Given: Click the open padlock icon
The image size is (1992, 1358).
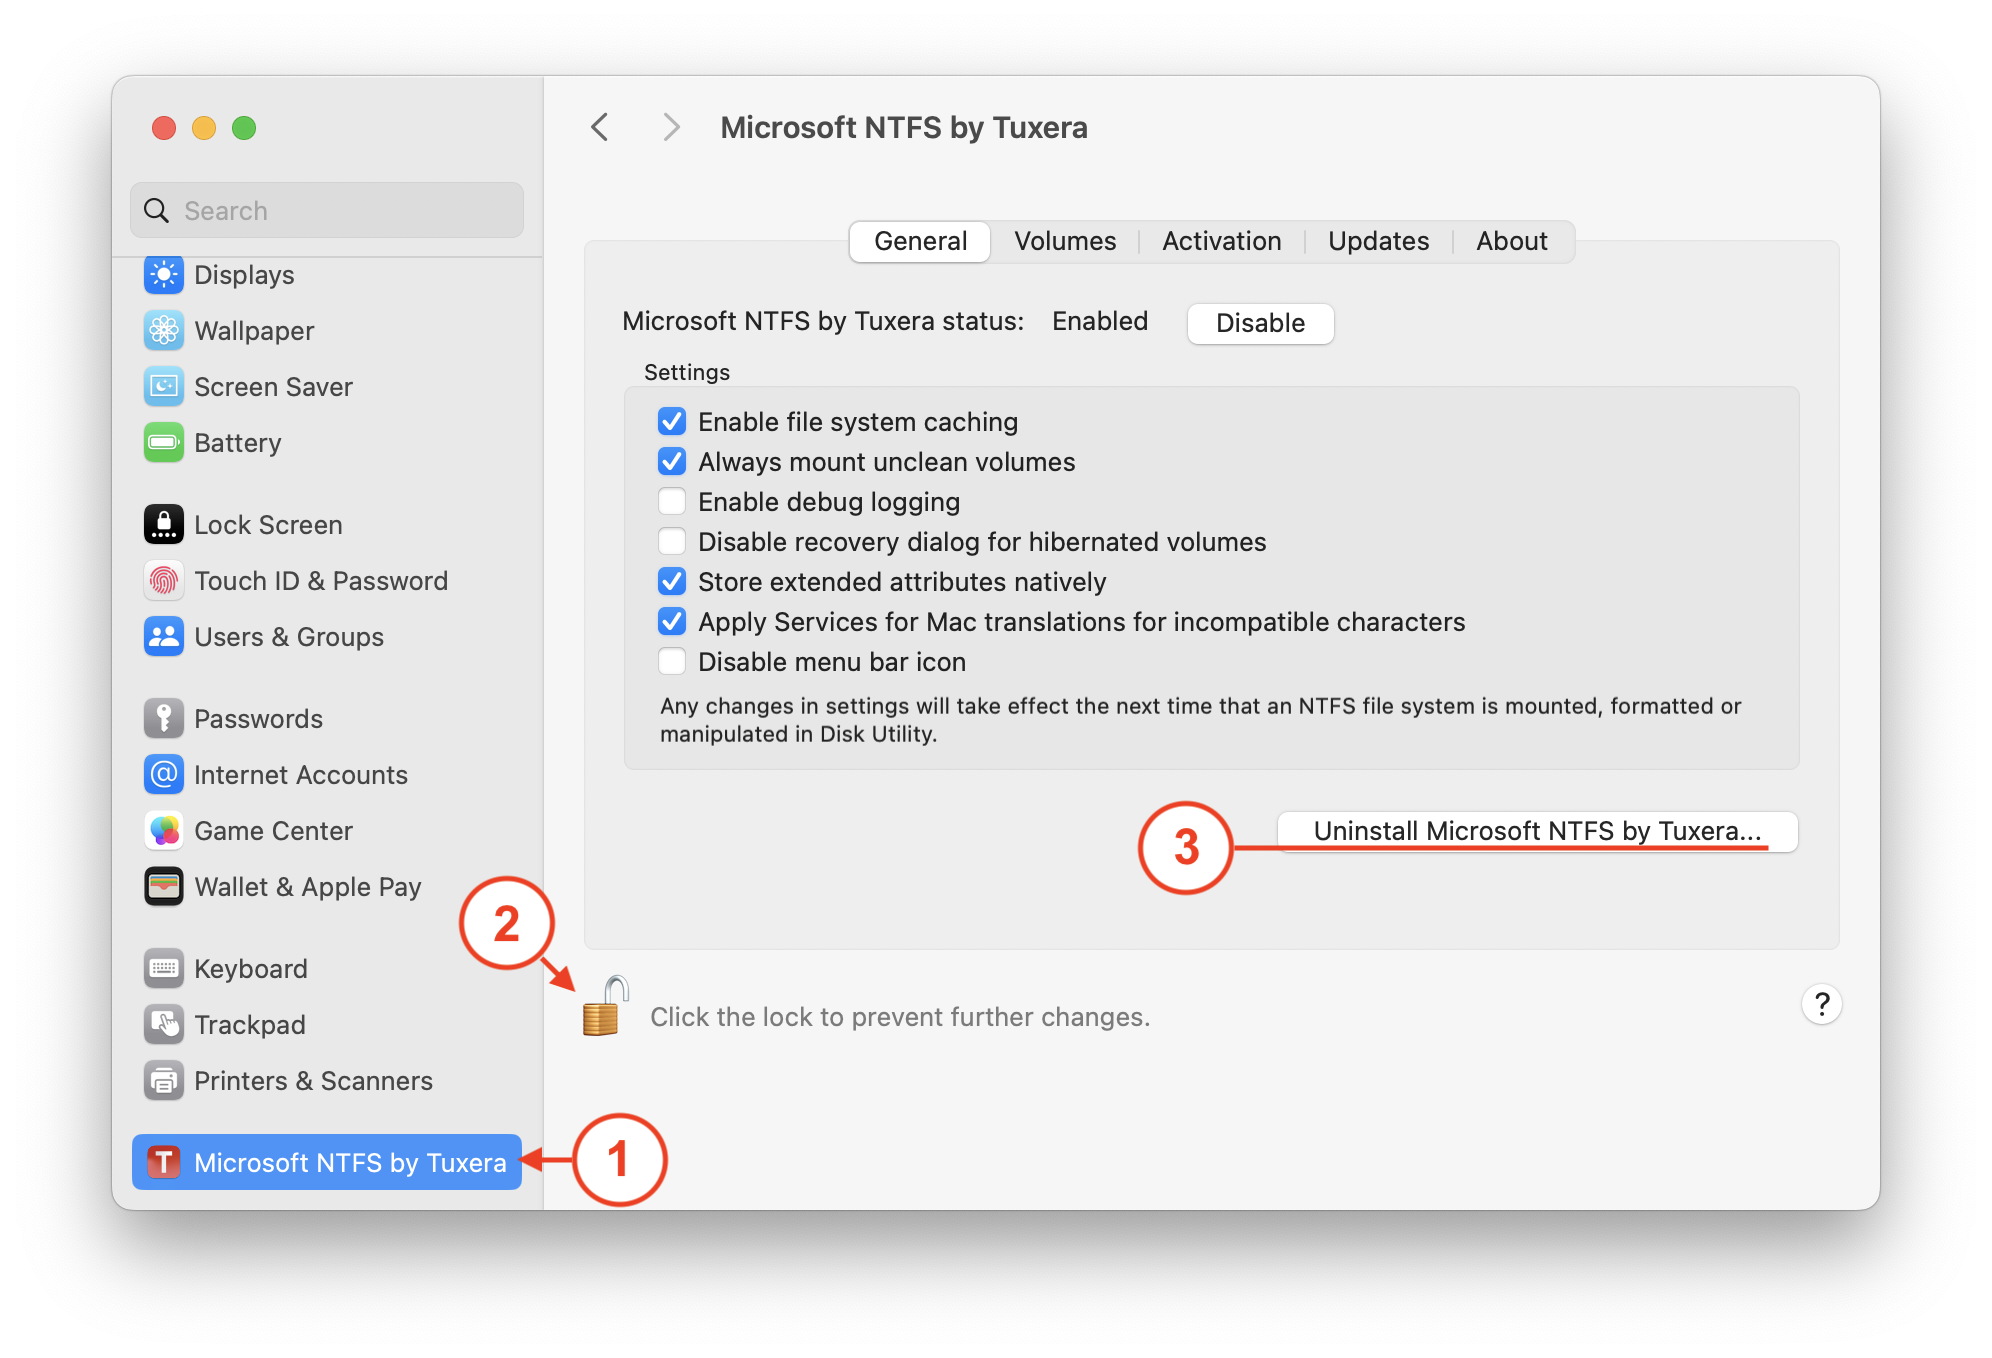Looking at the screenshot, I should pos(604,1007).
